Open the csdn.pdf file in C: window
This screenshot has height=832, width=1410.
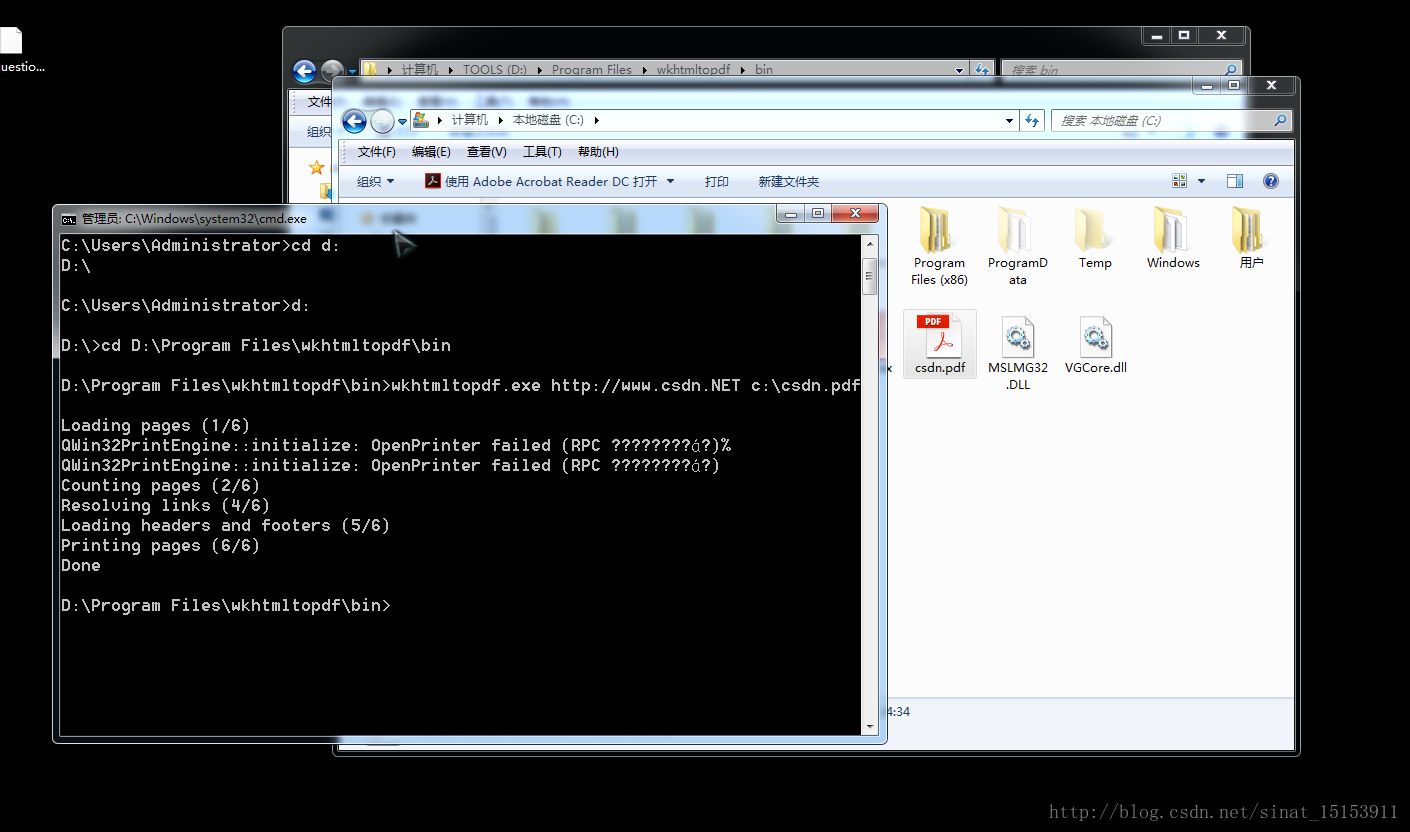[x=939, y=344]
